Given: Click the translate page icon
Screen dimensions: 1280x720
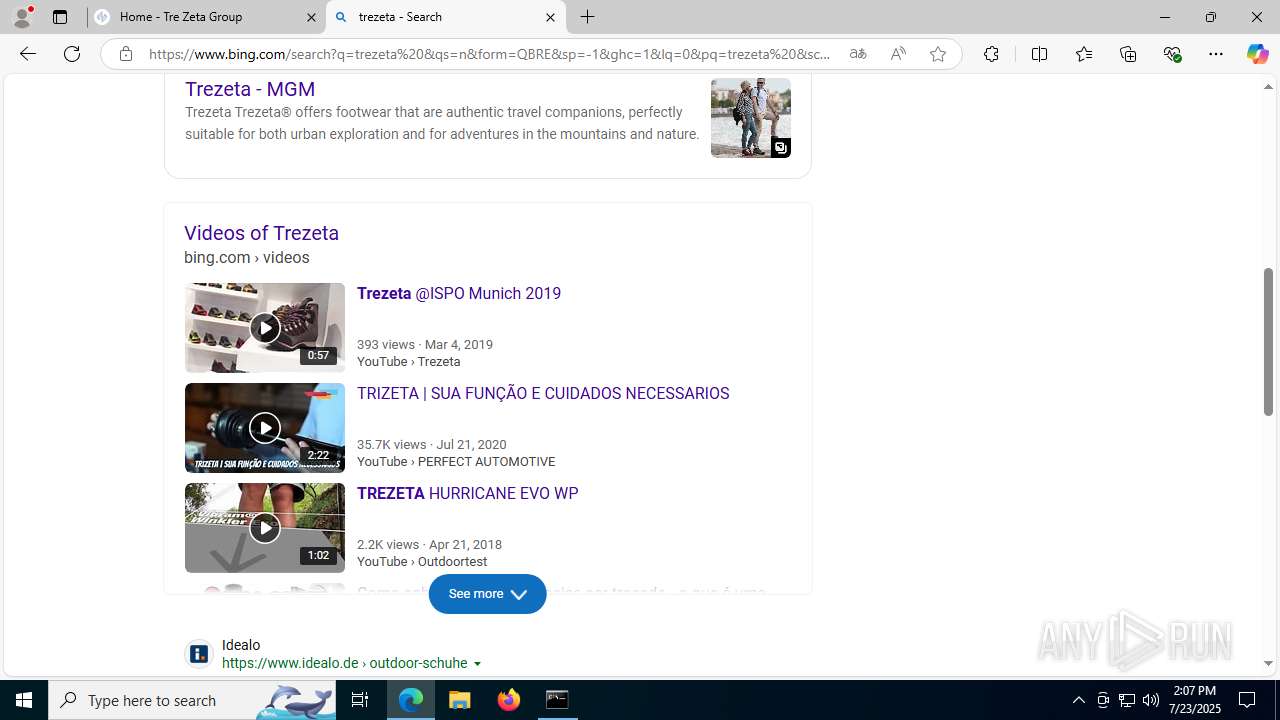Looking at the screenshot, I should click(857, 54).
